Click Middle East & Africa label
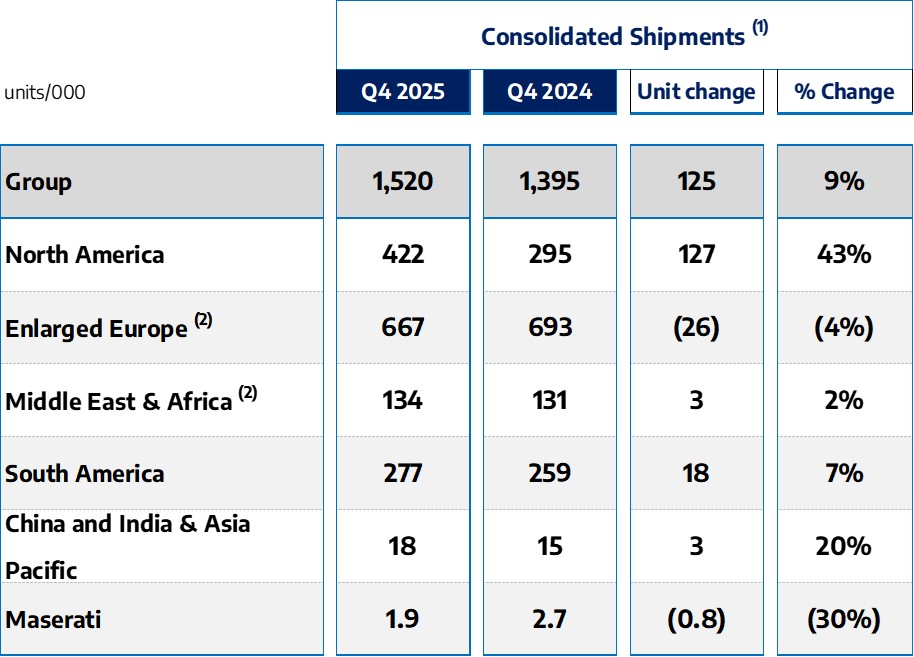Viewport: 914px width, 657px height. [x=119, y=402]
